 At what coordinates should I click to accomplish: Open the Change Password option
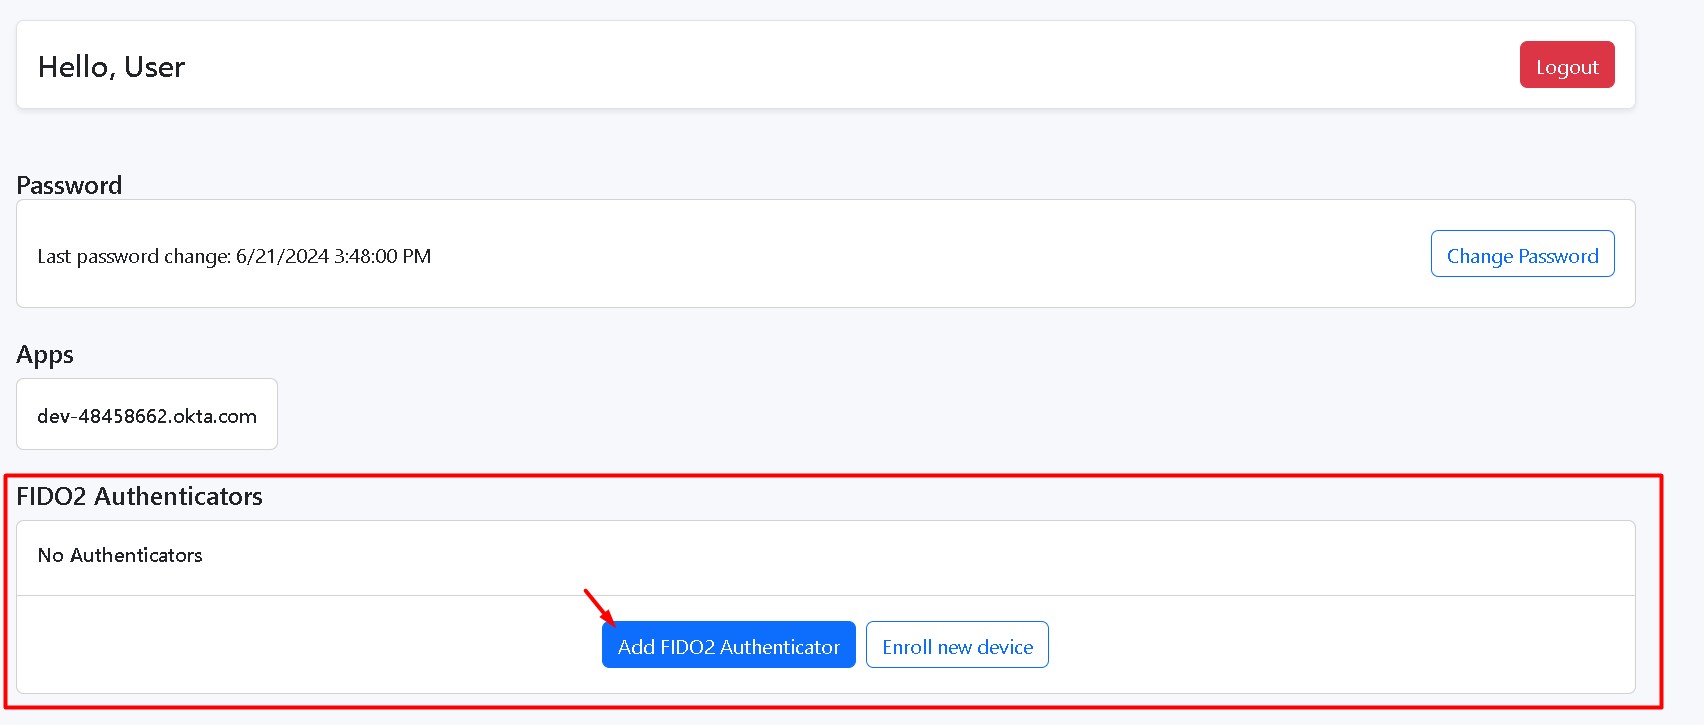coord(1522,254)
